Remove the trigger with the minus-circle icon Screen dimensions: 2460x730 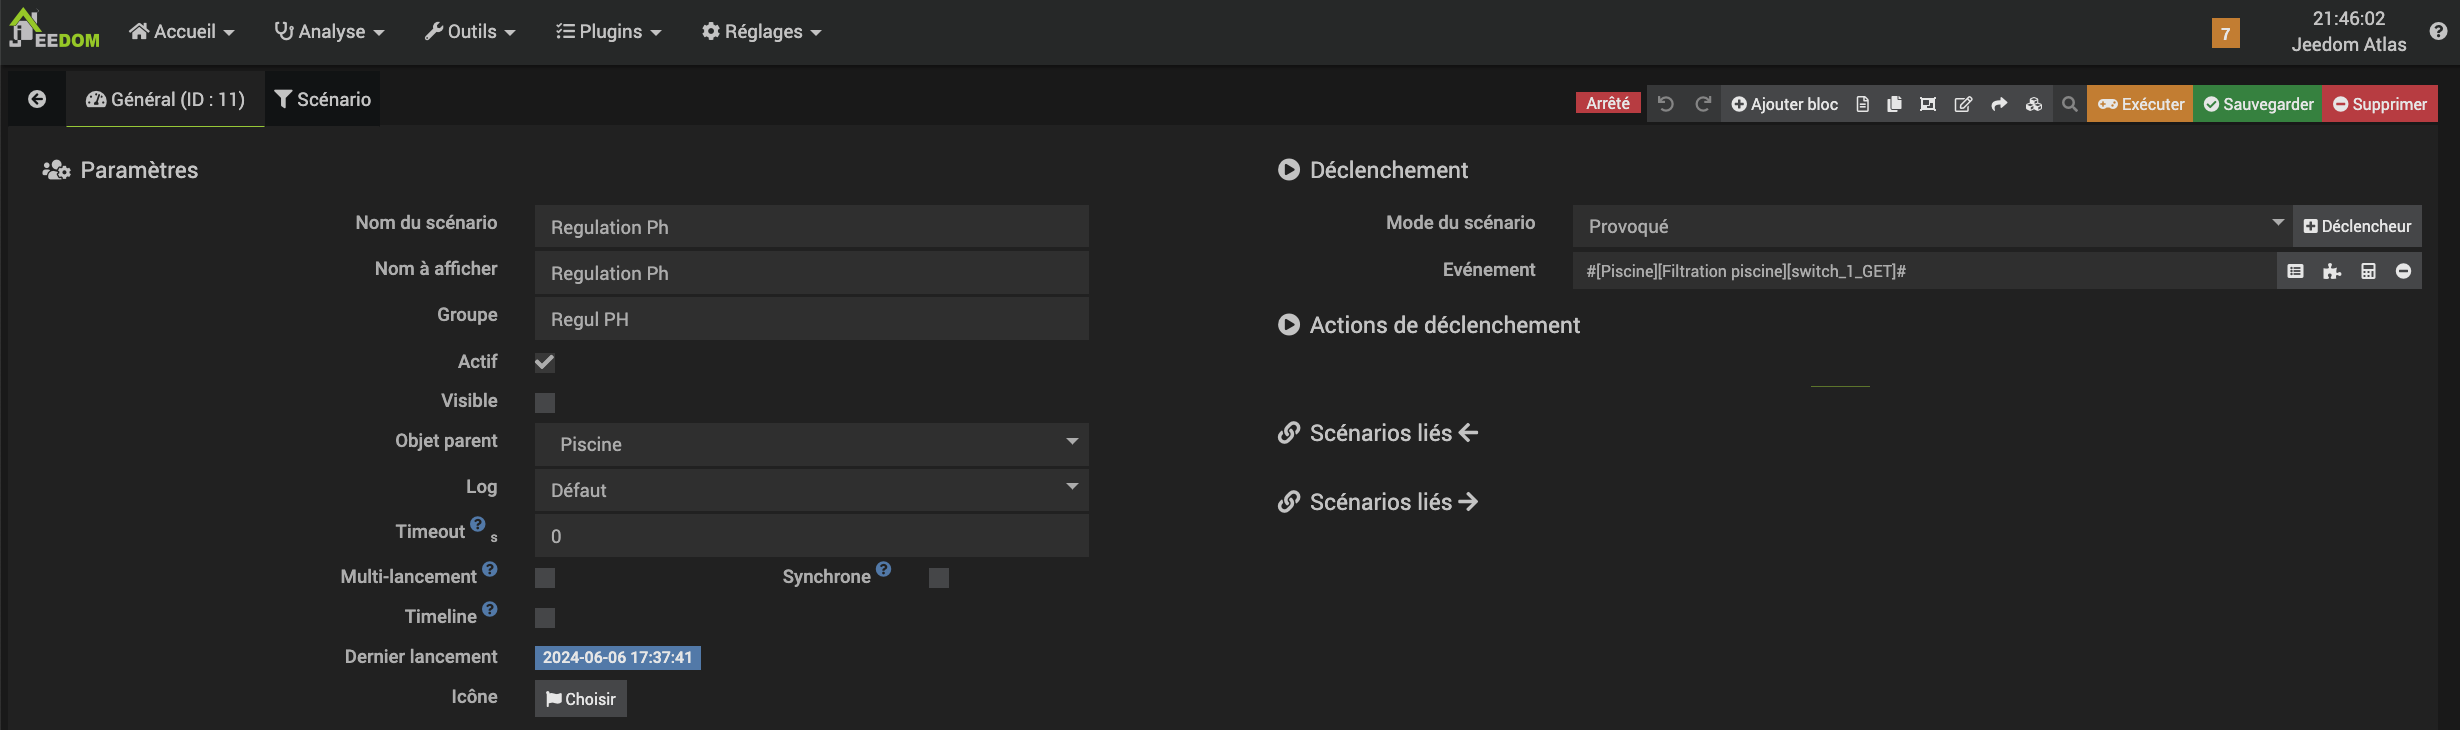click(2403, 271)
